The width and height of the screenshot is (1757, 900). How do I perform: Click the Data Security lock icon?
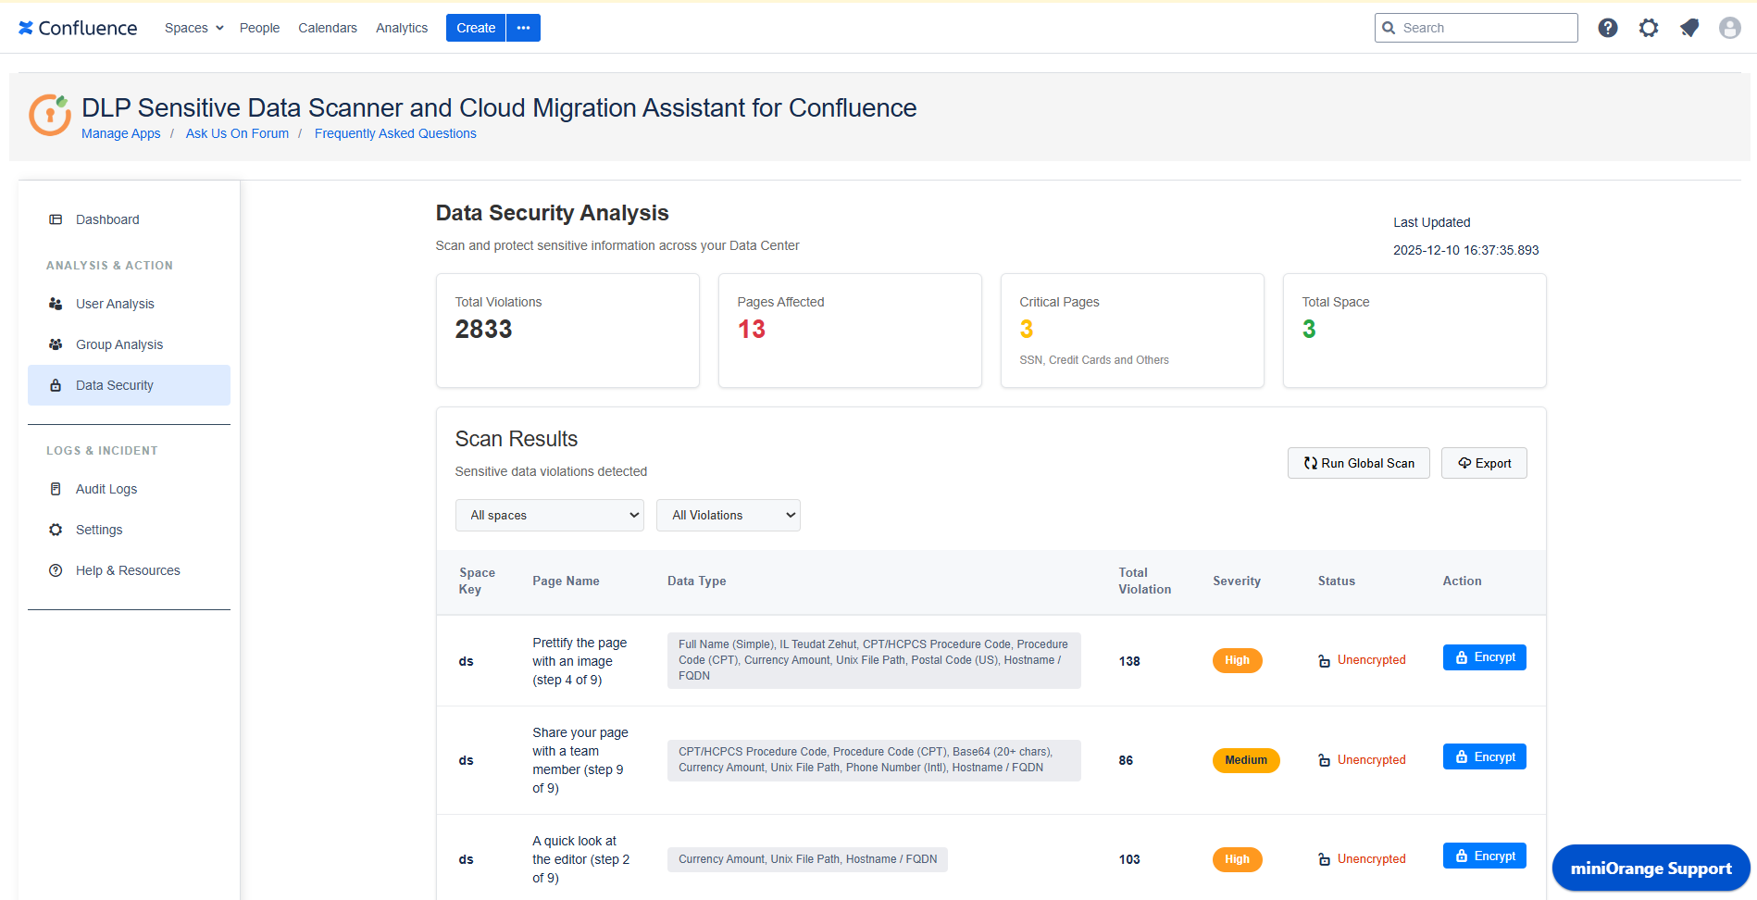(x=55, y=385)
